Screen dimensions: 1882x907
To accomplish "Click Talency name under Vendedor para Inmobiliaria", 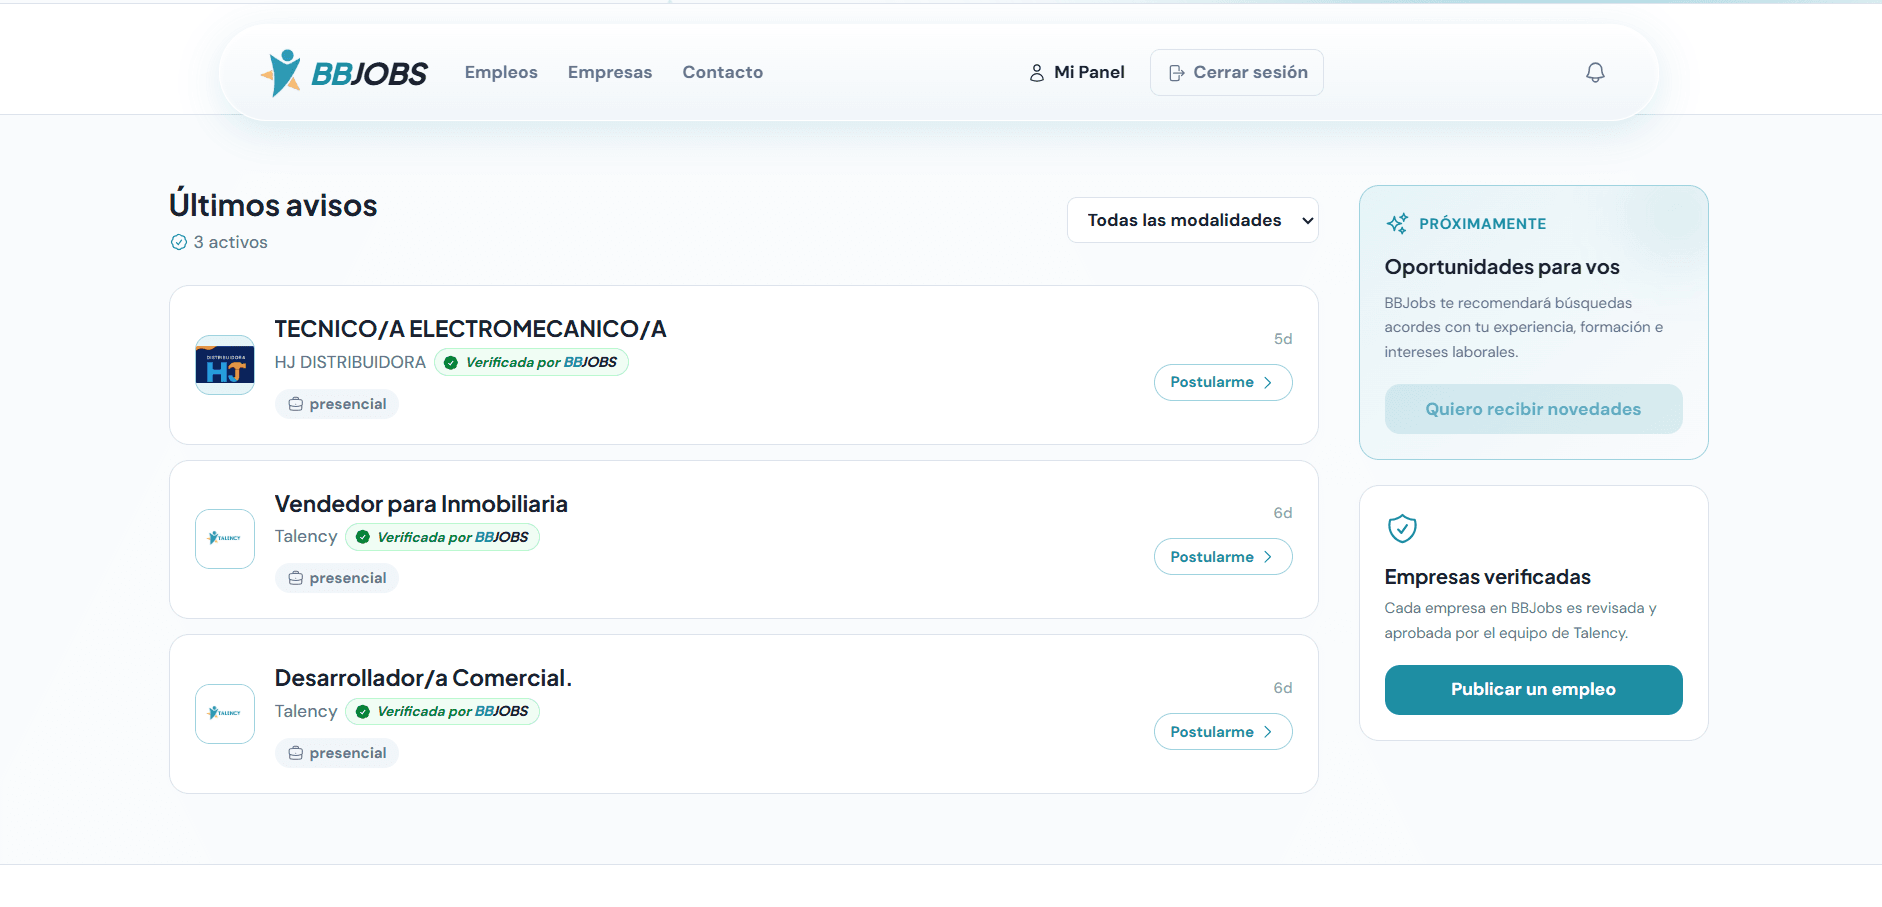I will [306, 537].
